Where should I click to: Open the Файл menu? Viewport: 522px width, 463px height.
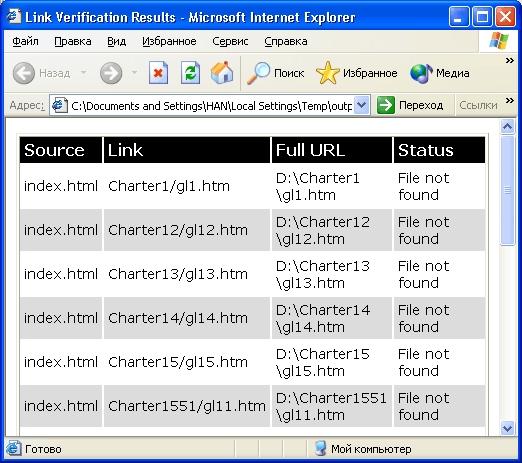coord(25,41)
